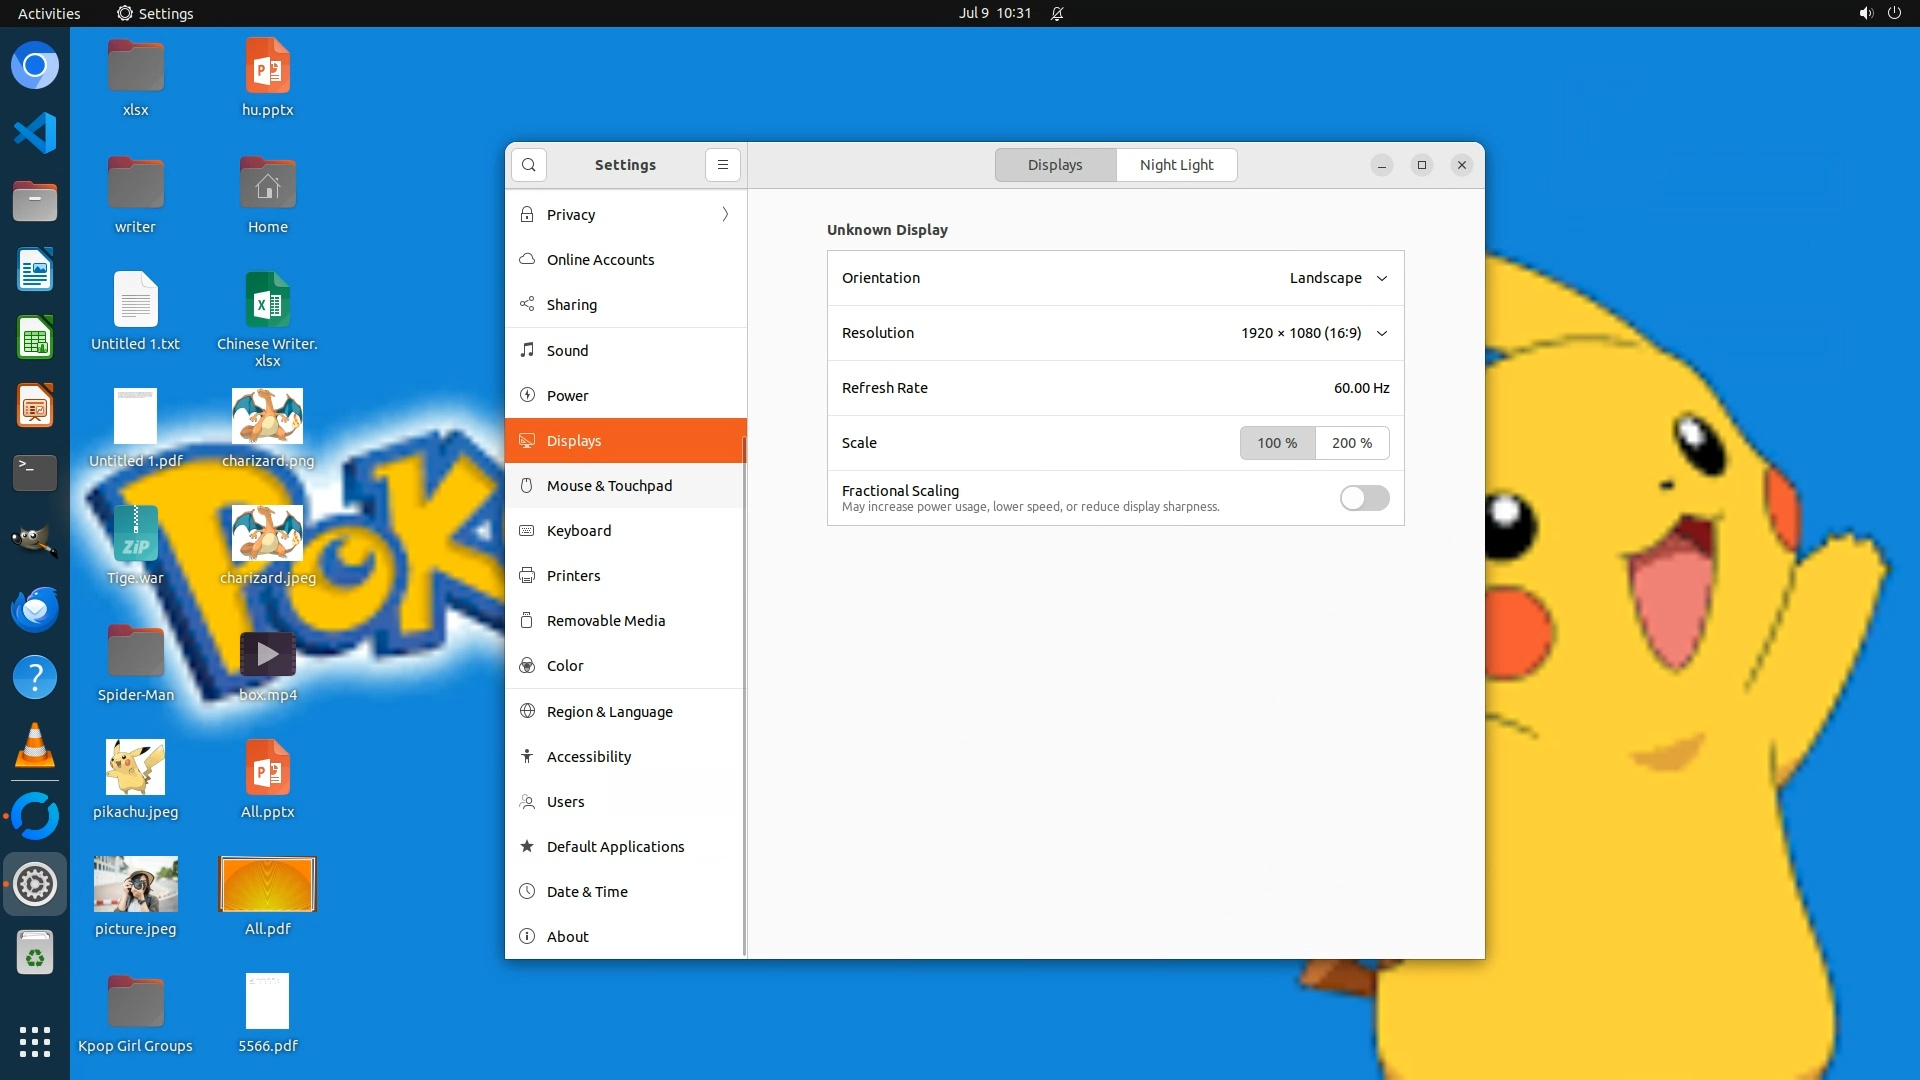Open the hamburger menu in Settings sidebar
Screen dimensions: 1920x1080
722,165
